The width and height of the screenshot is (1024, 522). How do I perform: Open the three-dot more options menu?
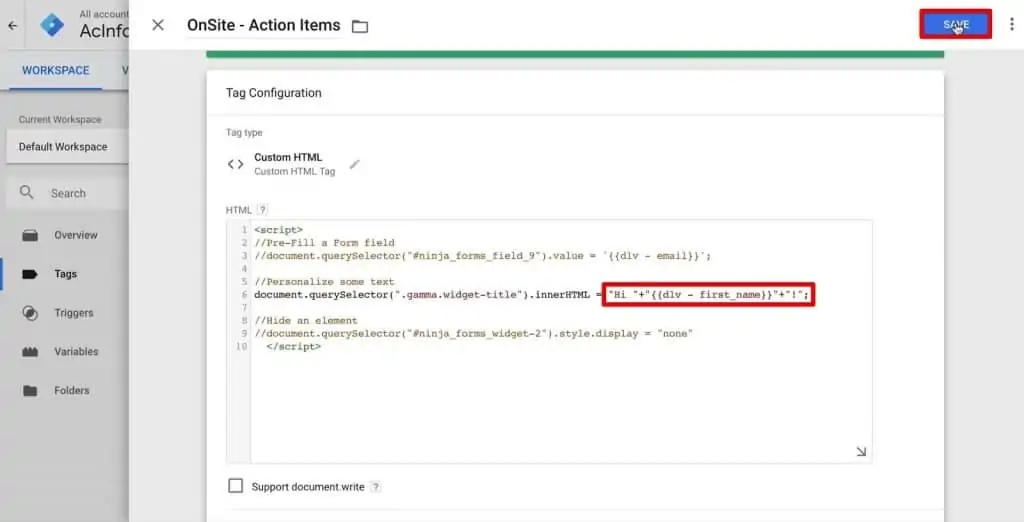tap(1012, 24)
